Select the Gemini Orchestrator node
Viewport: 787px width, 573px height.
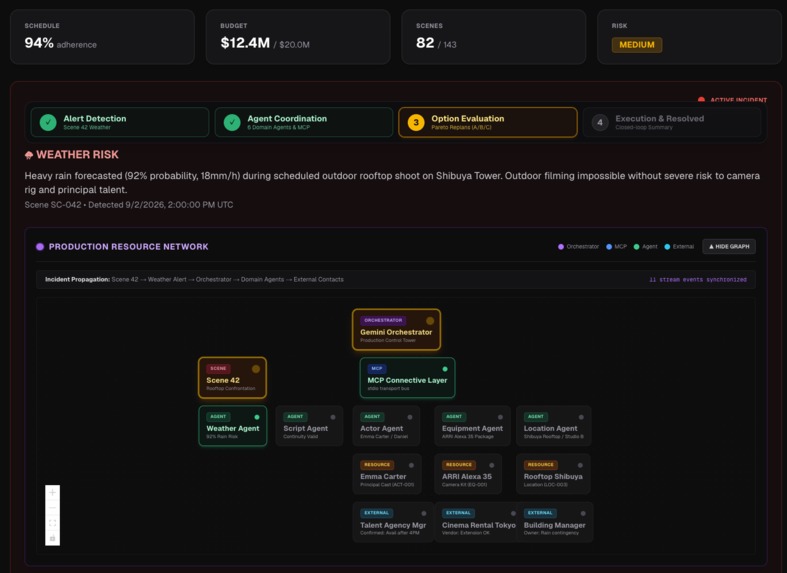(x=397, y=330)
